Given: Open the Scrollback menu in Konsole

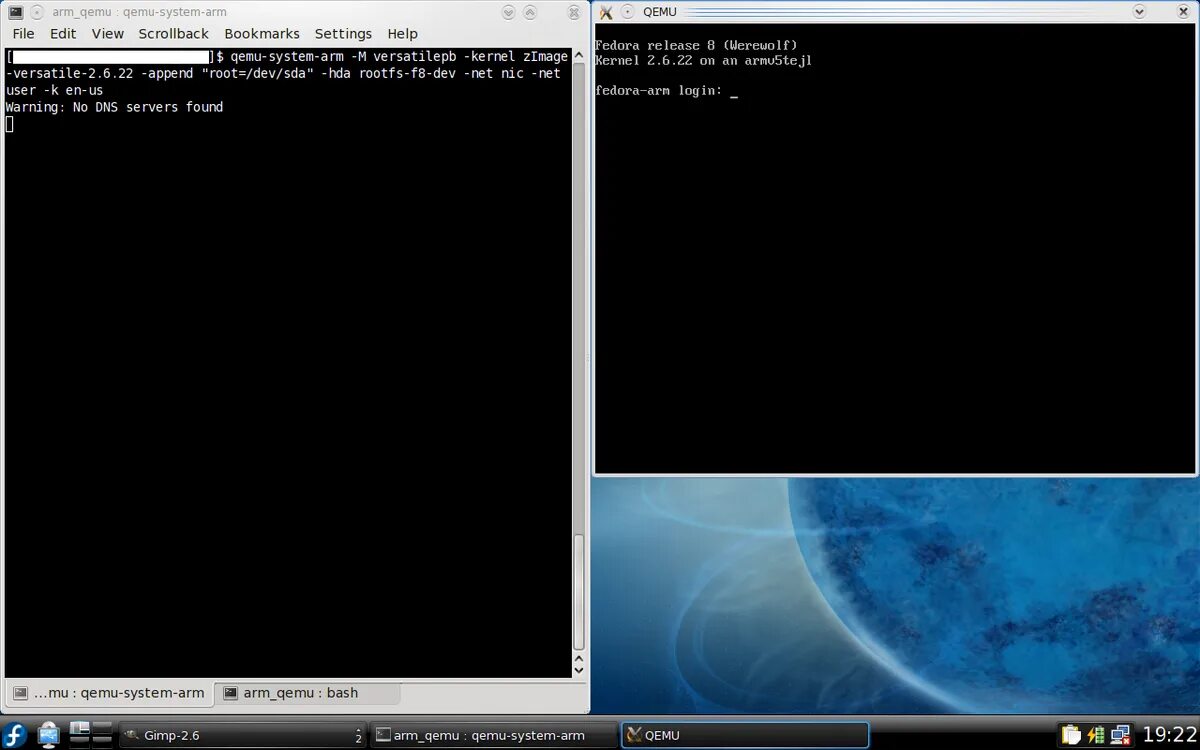Looking at the screenshot, I should [x=174, y=33].
